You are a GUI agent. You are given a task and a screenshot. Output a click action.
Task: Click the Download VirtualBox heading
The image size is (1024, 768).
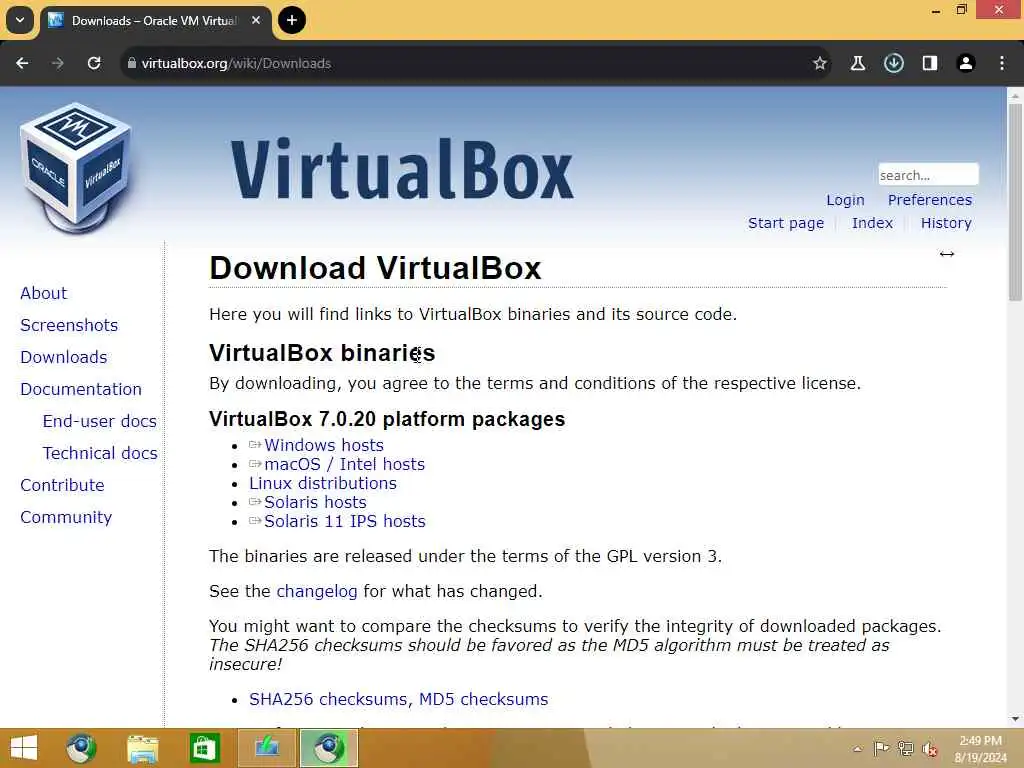pos(376,268)
